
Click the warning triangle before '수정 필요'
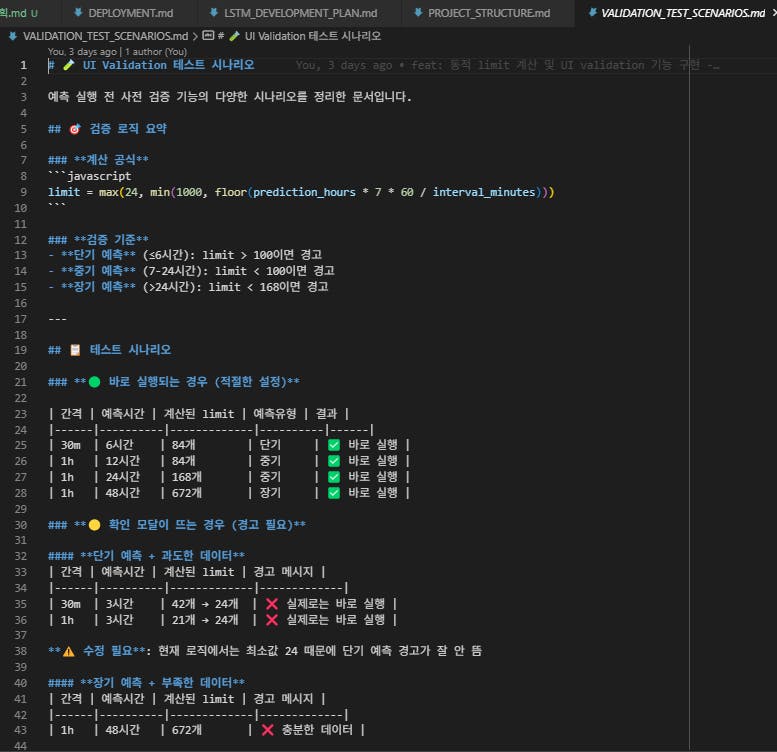pos(68,651)
